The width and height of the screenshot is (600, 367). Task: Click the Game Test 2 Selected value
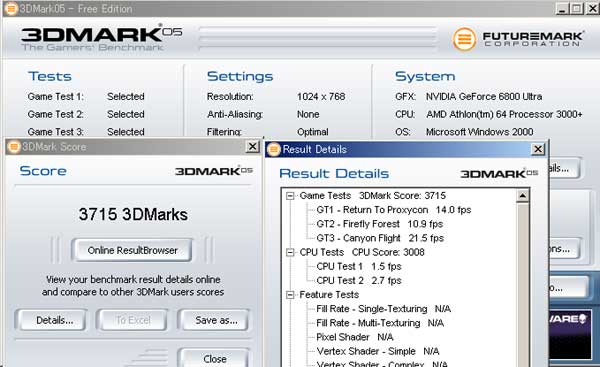(126, 114)
